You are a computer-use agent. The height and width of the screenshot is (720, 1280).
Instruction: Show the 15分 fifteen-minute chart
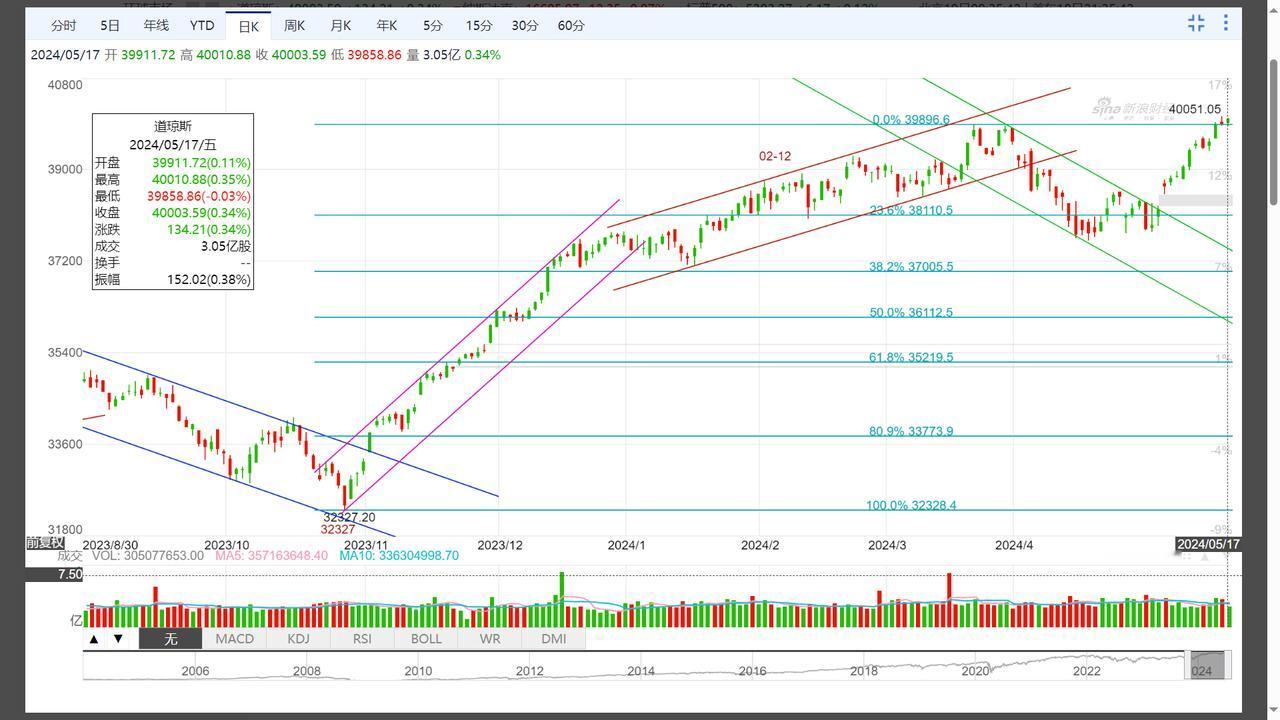(x=479, y=25)
